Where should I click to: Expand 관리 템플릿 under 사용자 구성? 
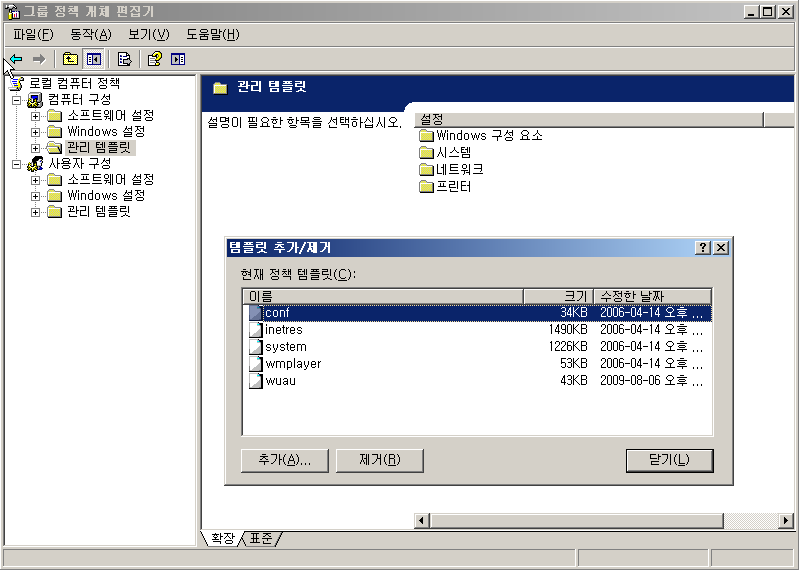(35, 212)
